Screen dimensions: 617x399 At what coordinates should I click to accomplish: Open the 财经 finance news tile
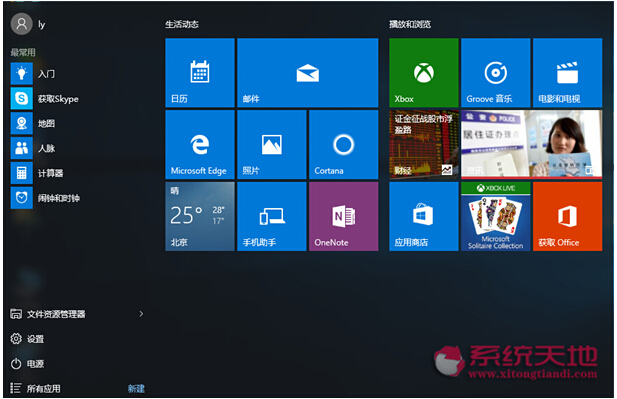424,144
